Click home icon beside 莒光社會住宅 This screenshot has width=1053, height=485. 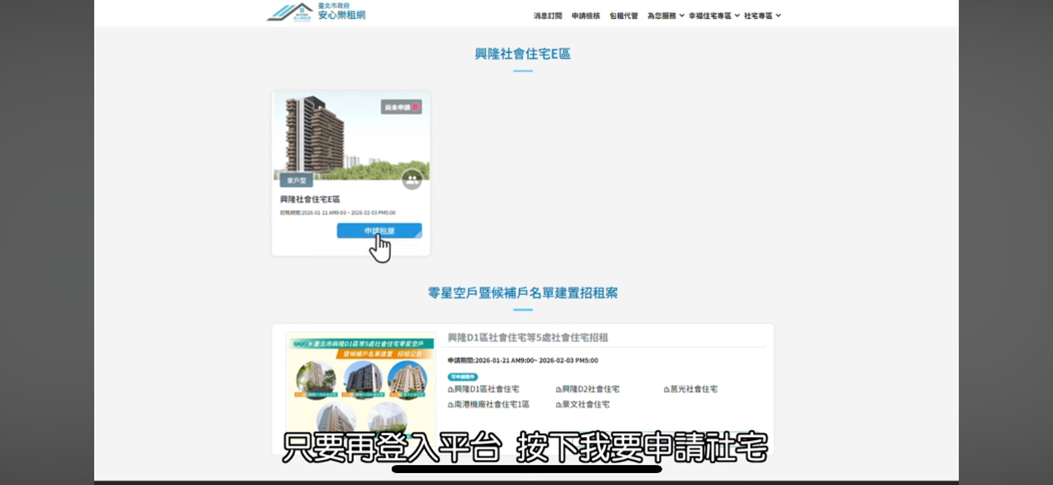666,390
